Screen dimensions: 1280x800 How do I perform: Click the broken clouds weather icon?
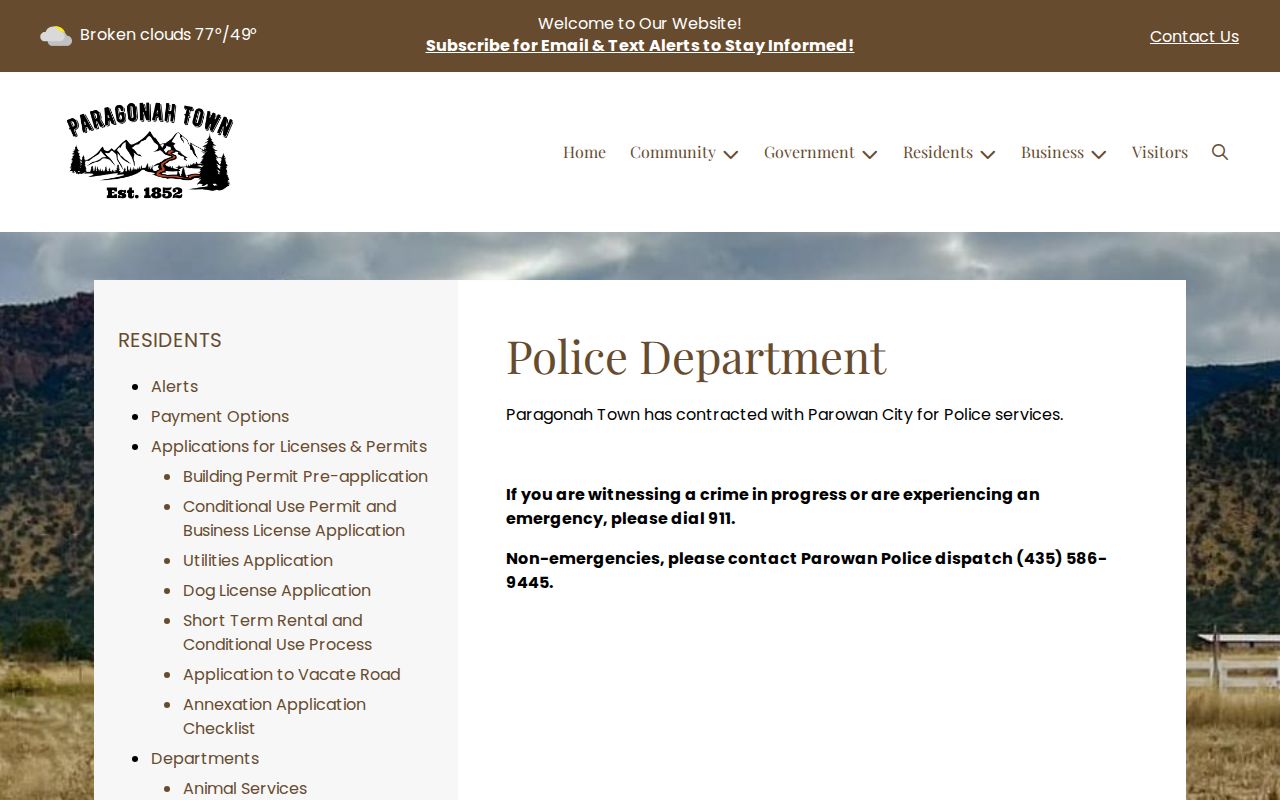(x=56, y=36)
